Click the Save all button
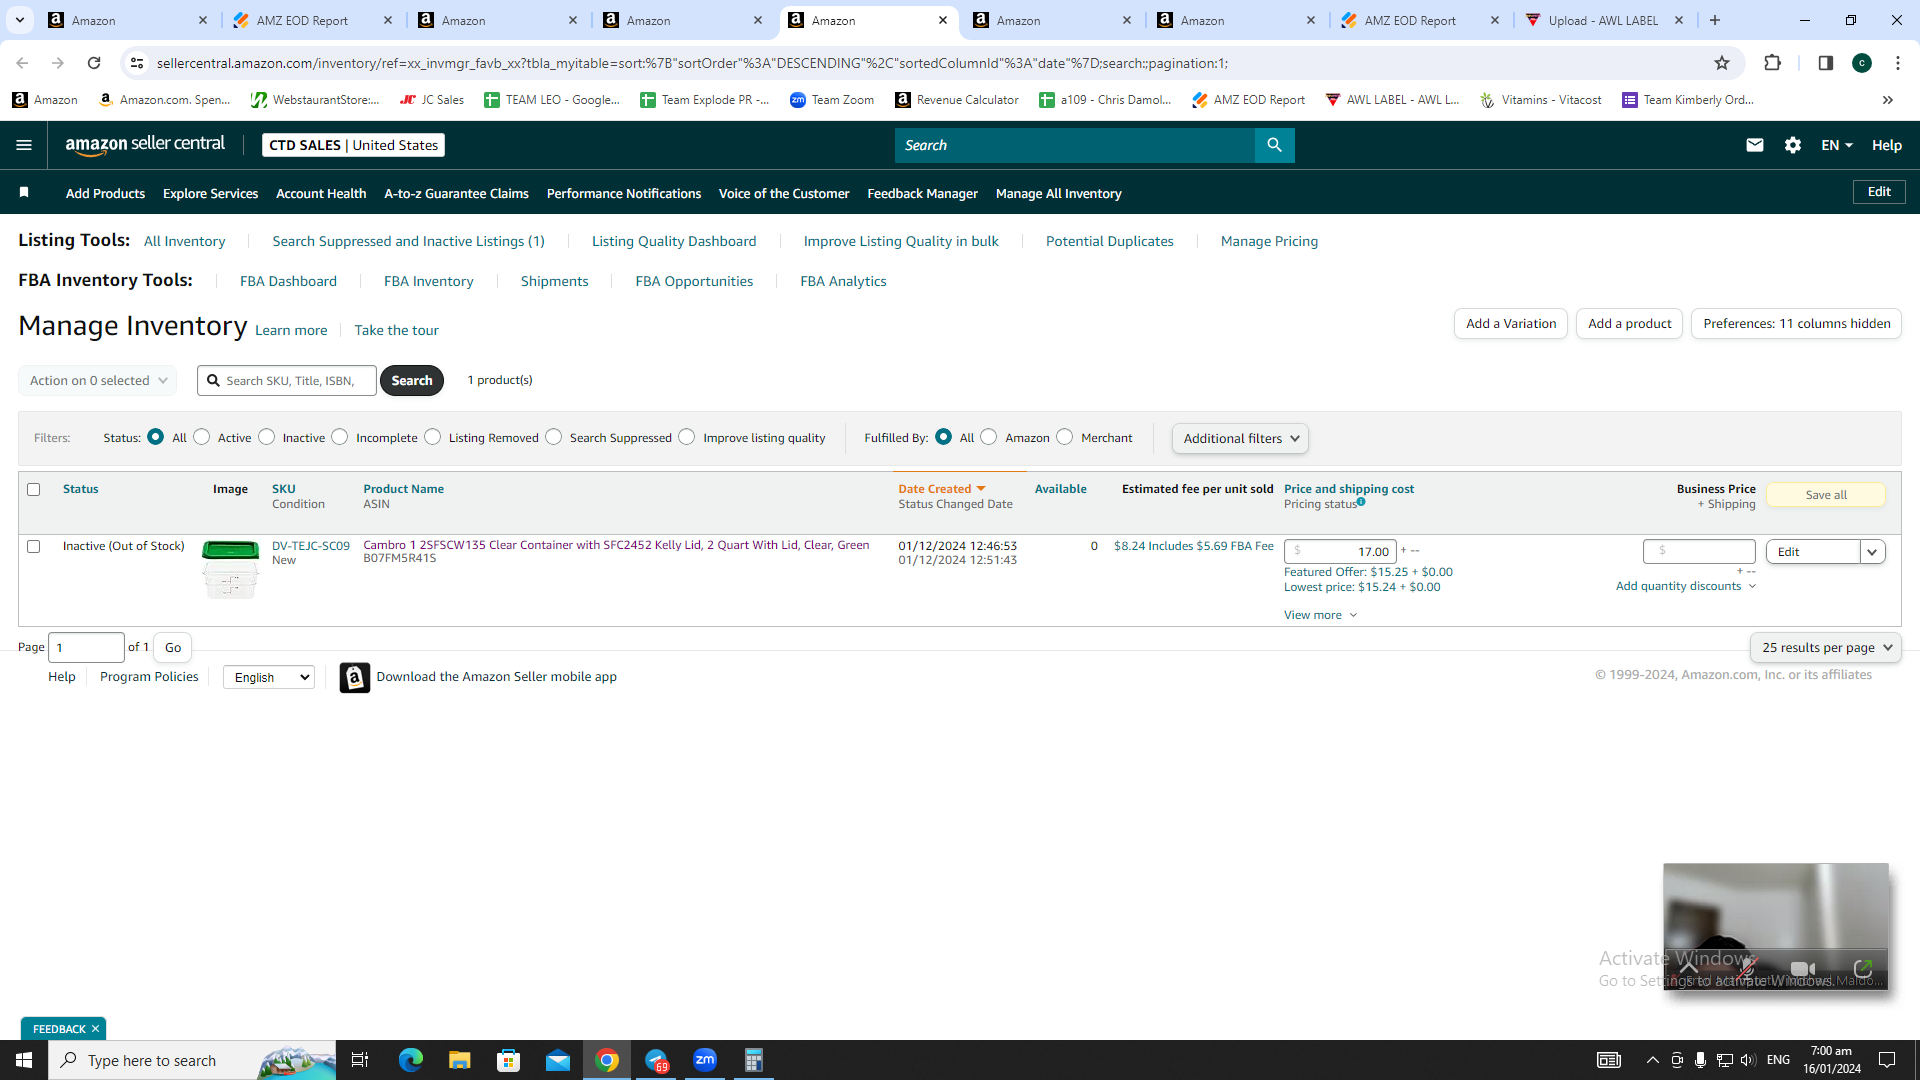1920x1080 pixels. (1826, 495)
